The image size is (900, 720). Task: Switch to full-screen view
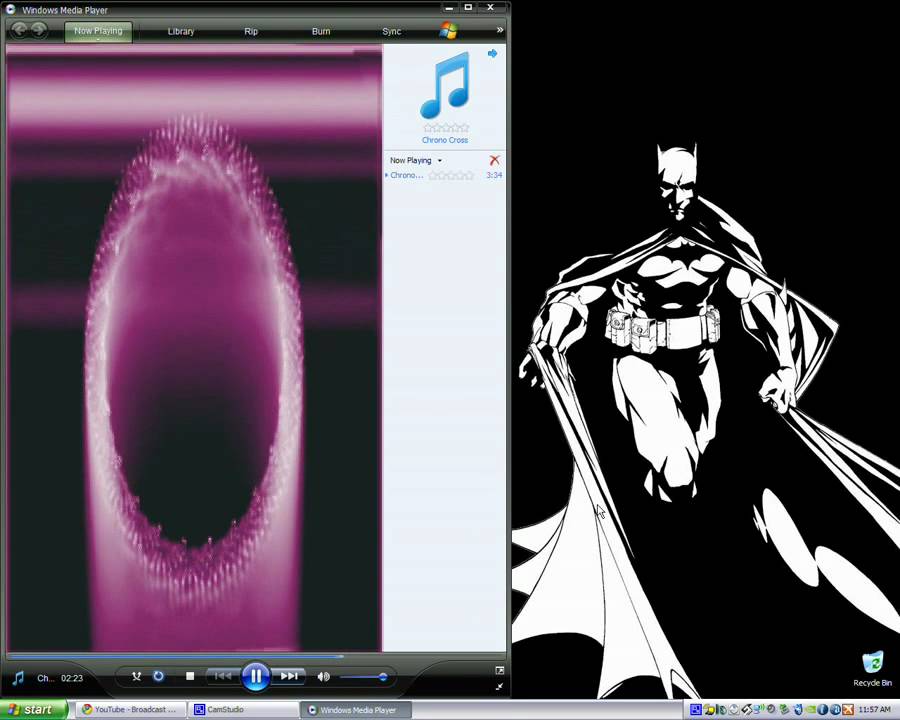[x=499, y=671]
